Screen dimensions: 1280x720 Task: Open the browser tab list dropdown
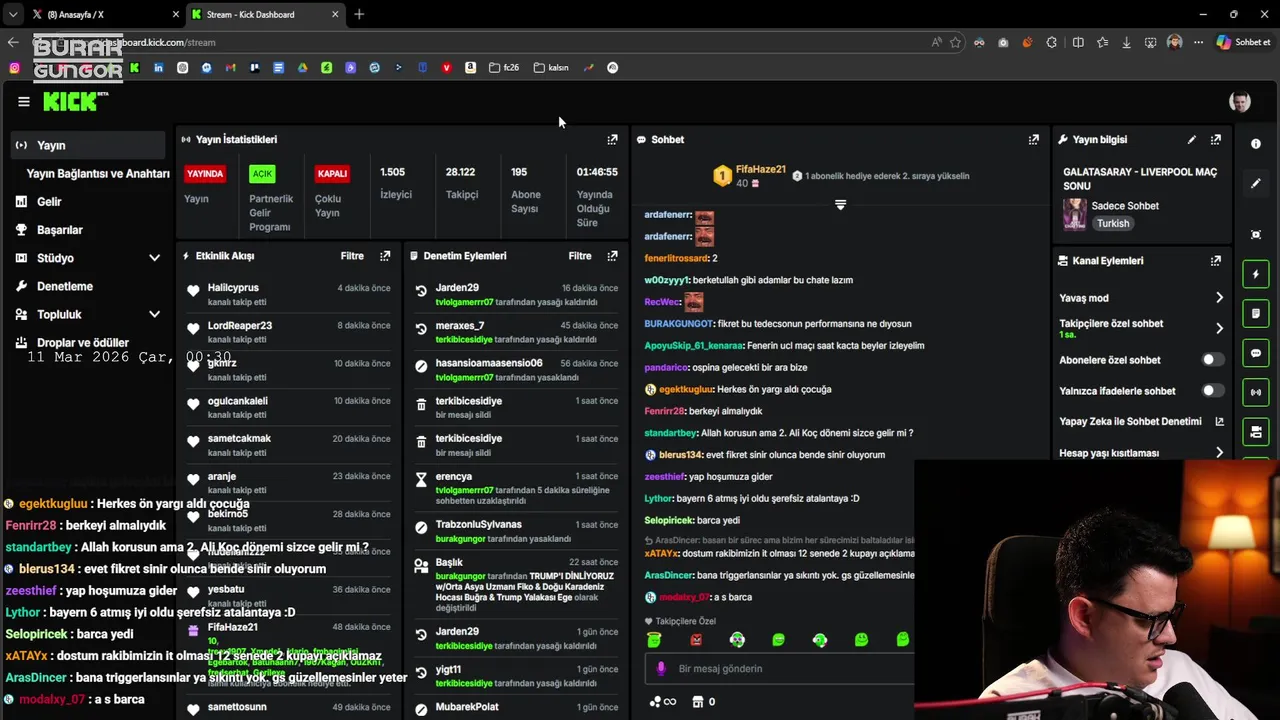[x=12, y=14]
